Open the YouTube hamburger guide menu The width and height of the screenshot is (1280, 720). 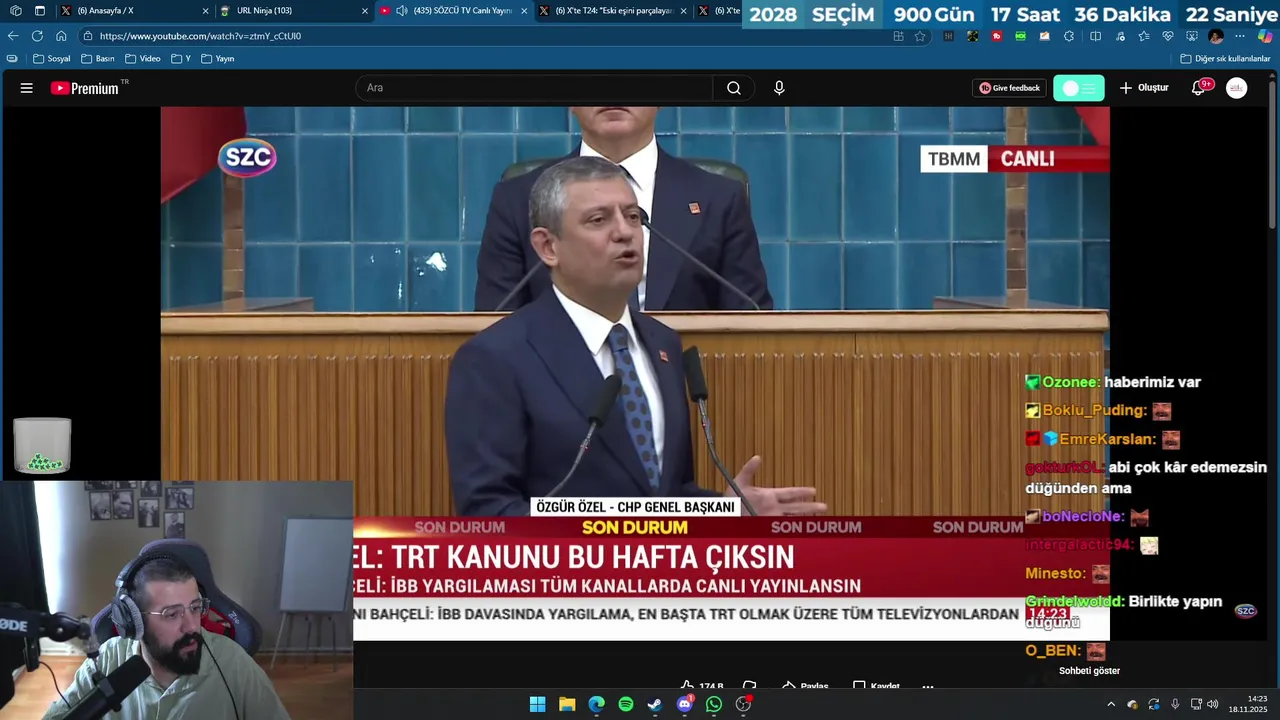pyautogui.click(x=26, y=88)
